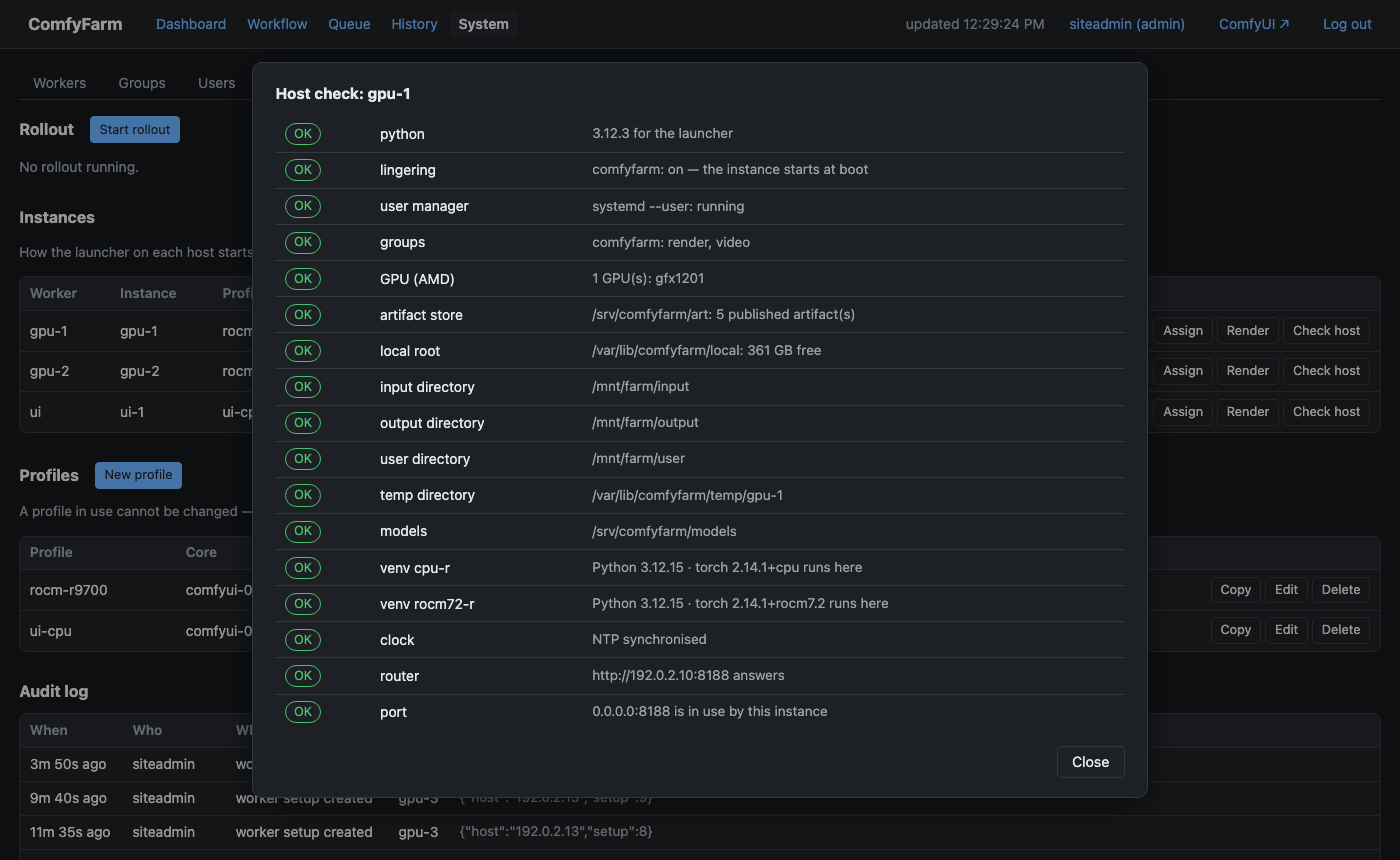
Task: Click Assign for the gpu-2 instance
Action: [1183, 371]
